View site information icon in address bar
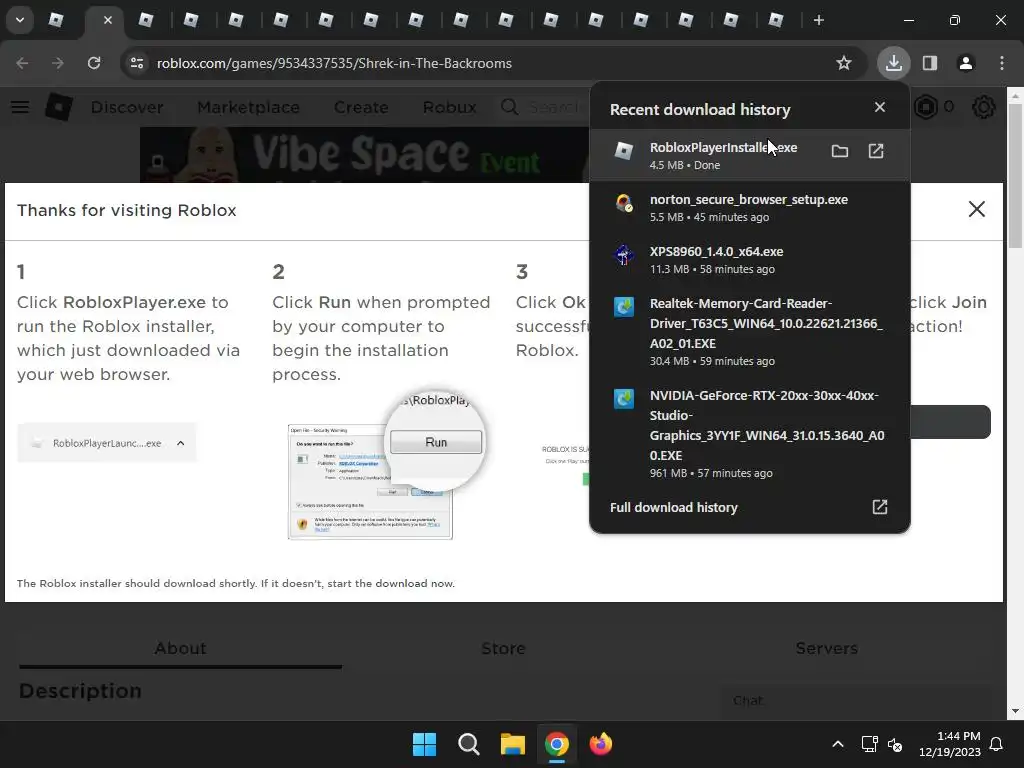The image size is (1024, 768). [x=137, y=63]
